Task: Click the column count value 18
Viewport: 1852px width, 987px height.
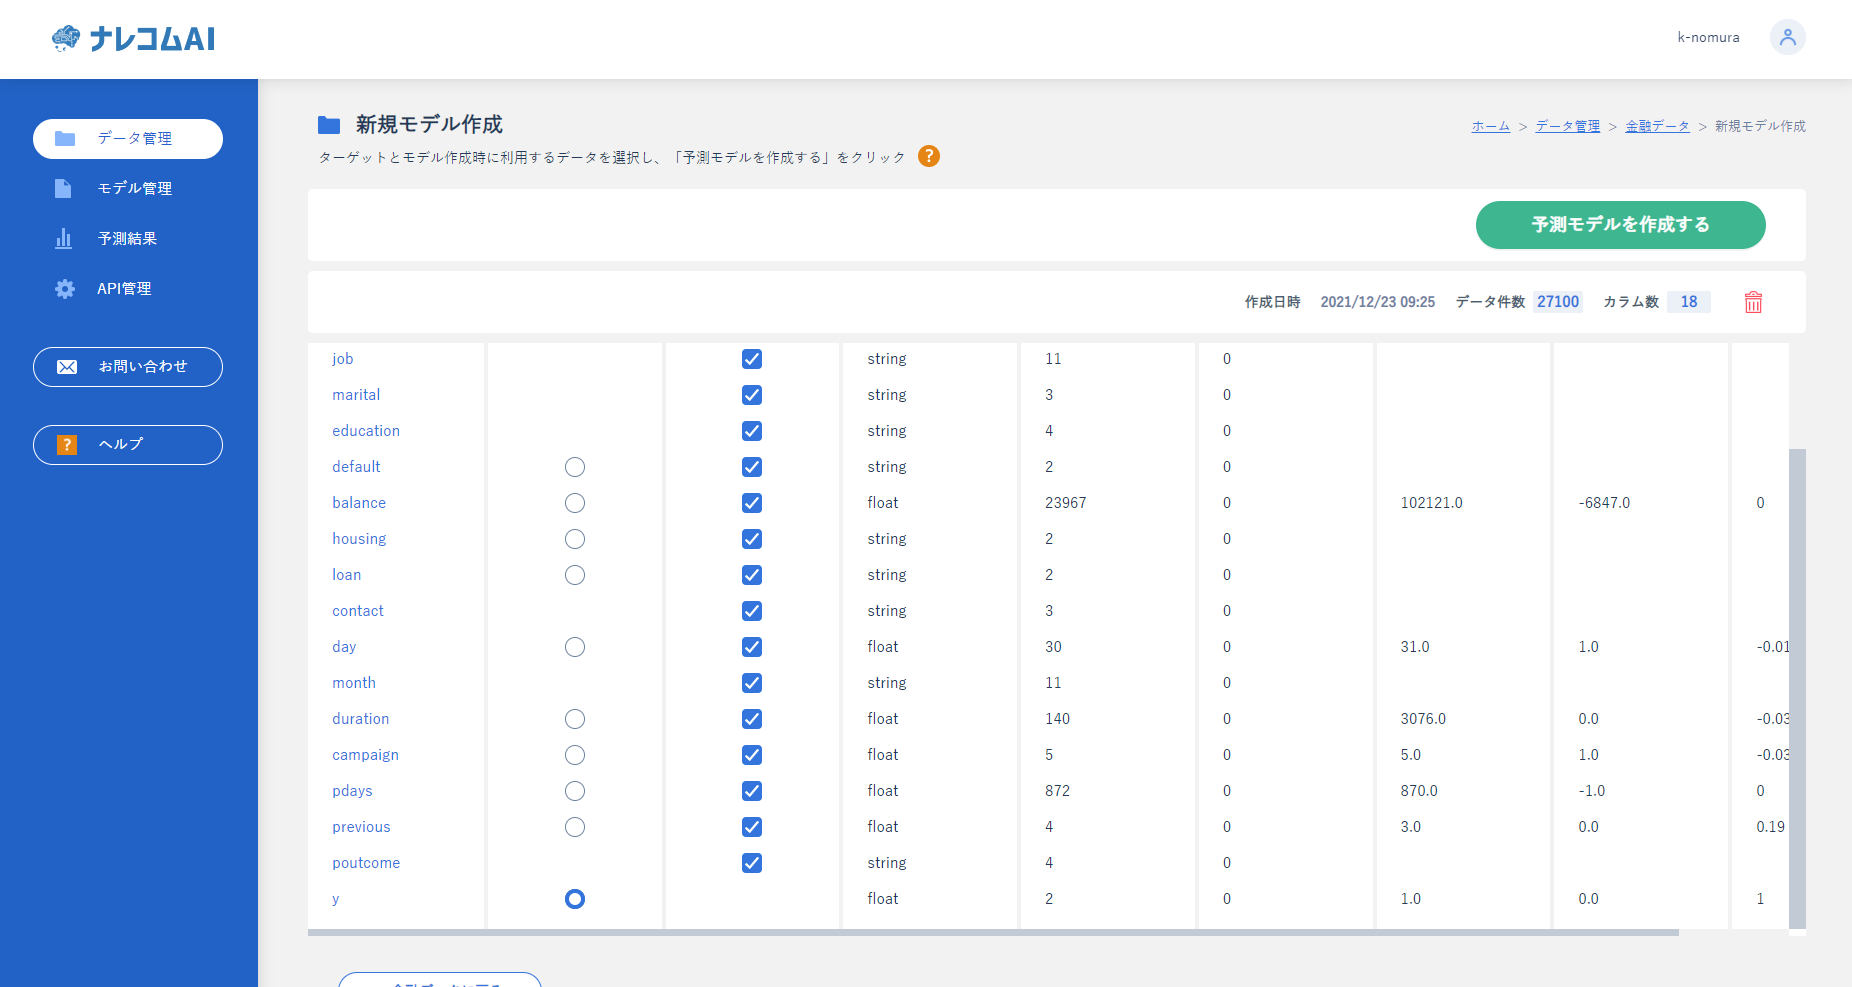Action: (1689, 302)
